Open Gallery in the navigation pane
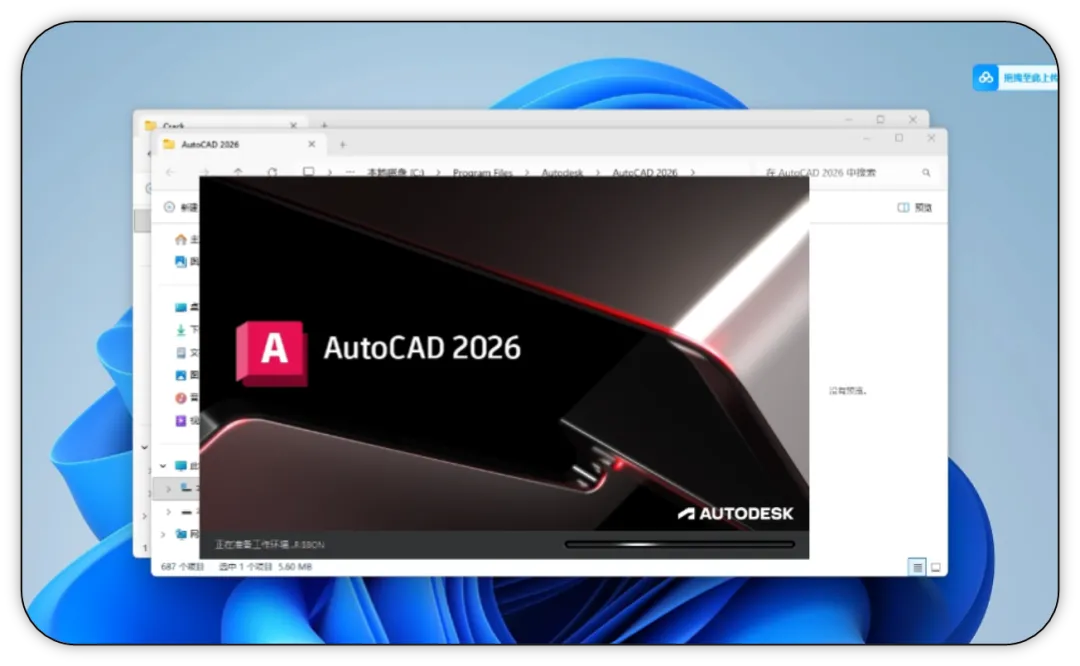This screenshot has height=666, width=1080. [186, 262]
